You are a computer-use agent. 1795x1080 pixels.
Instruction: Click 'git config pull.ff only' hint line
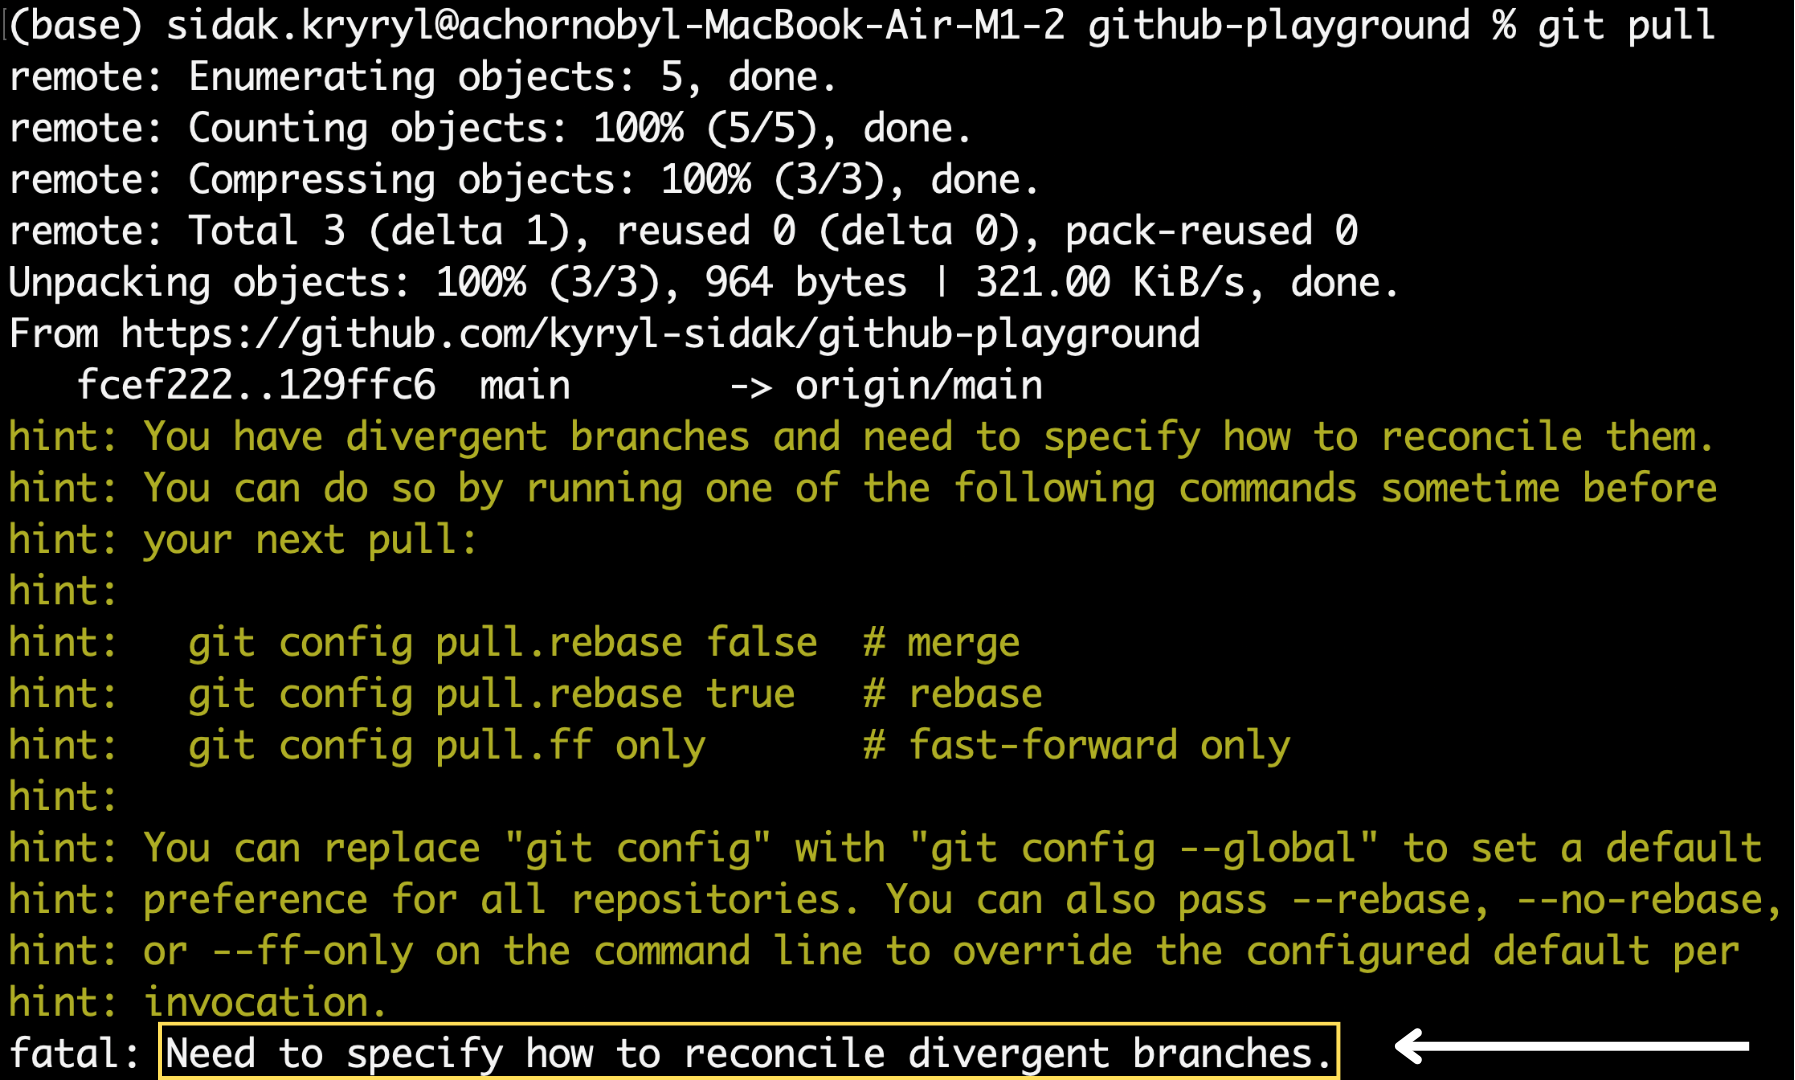(446, 746)
